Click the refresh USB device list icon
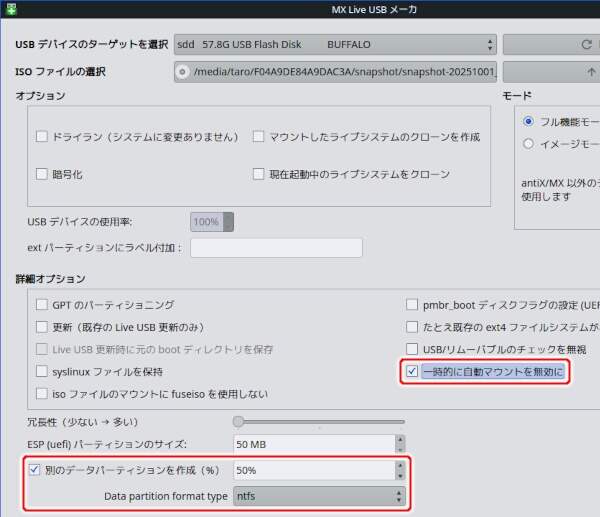This screenshot has height=517, width=600. pyautogui.click(x=586, y=45)
